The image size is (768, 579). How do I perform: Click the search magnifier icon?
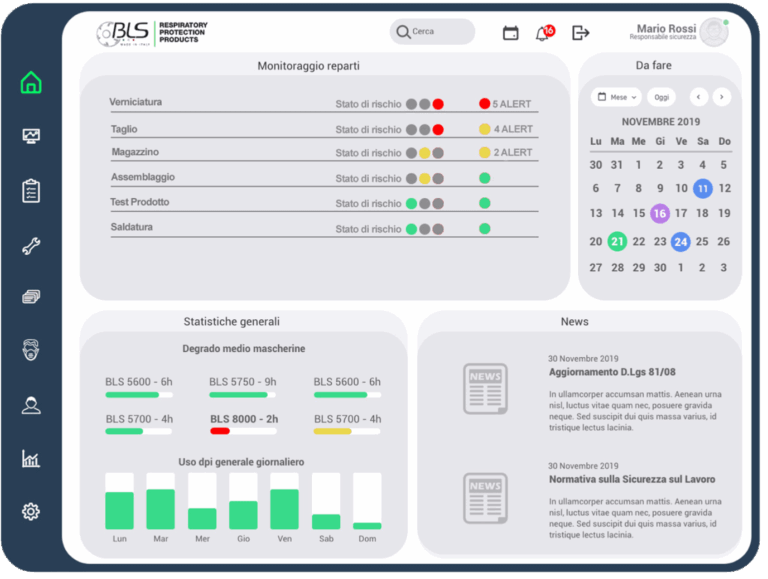403,32
